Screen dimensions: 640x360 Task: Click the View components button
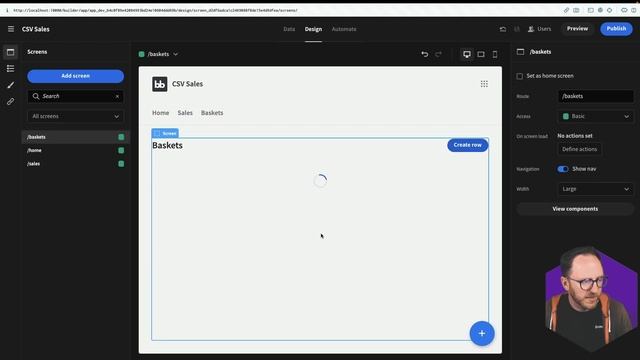coord(575,209)
